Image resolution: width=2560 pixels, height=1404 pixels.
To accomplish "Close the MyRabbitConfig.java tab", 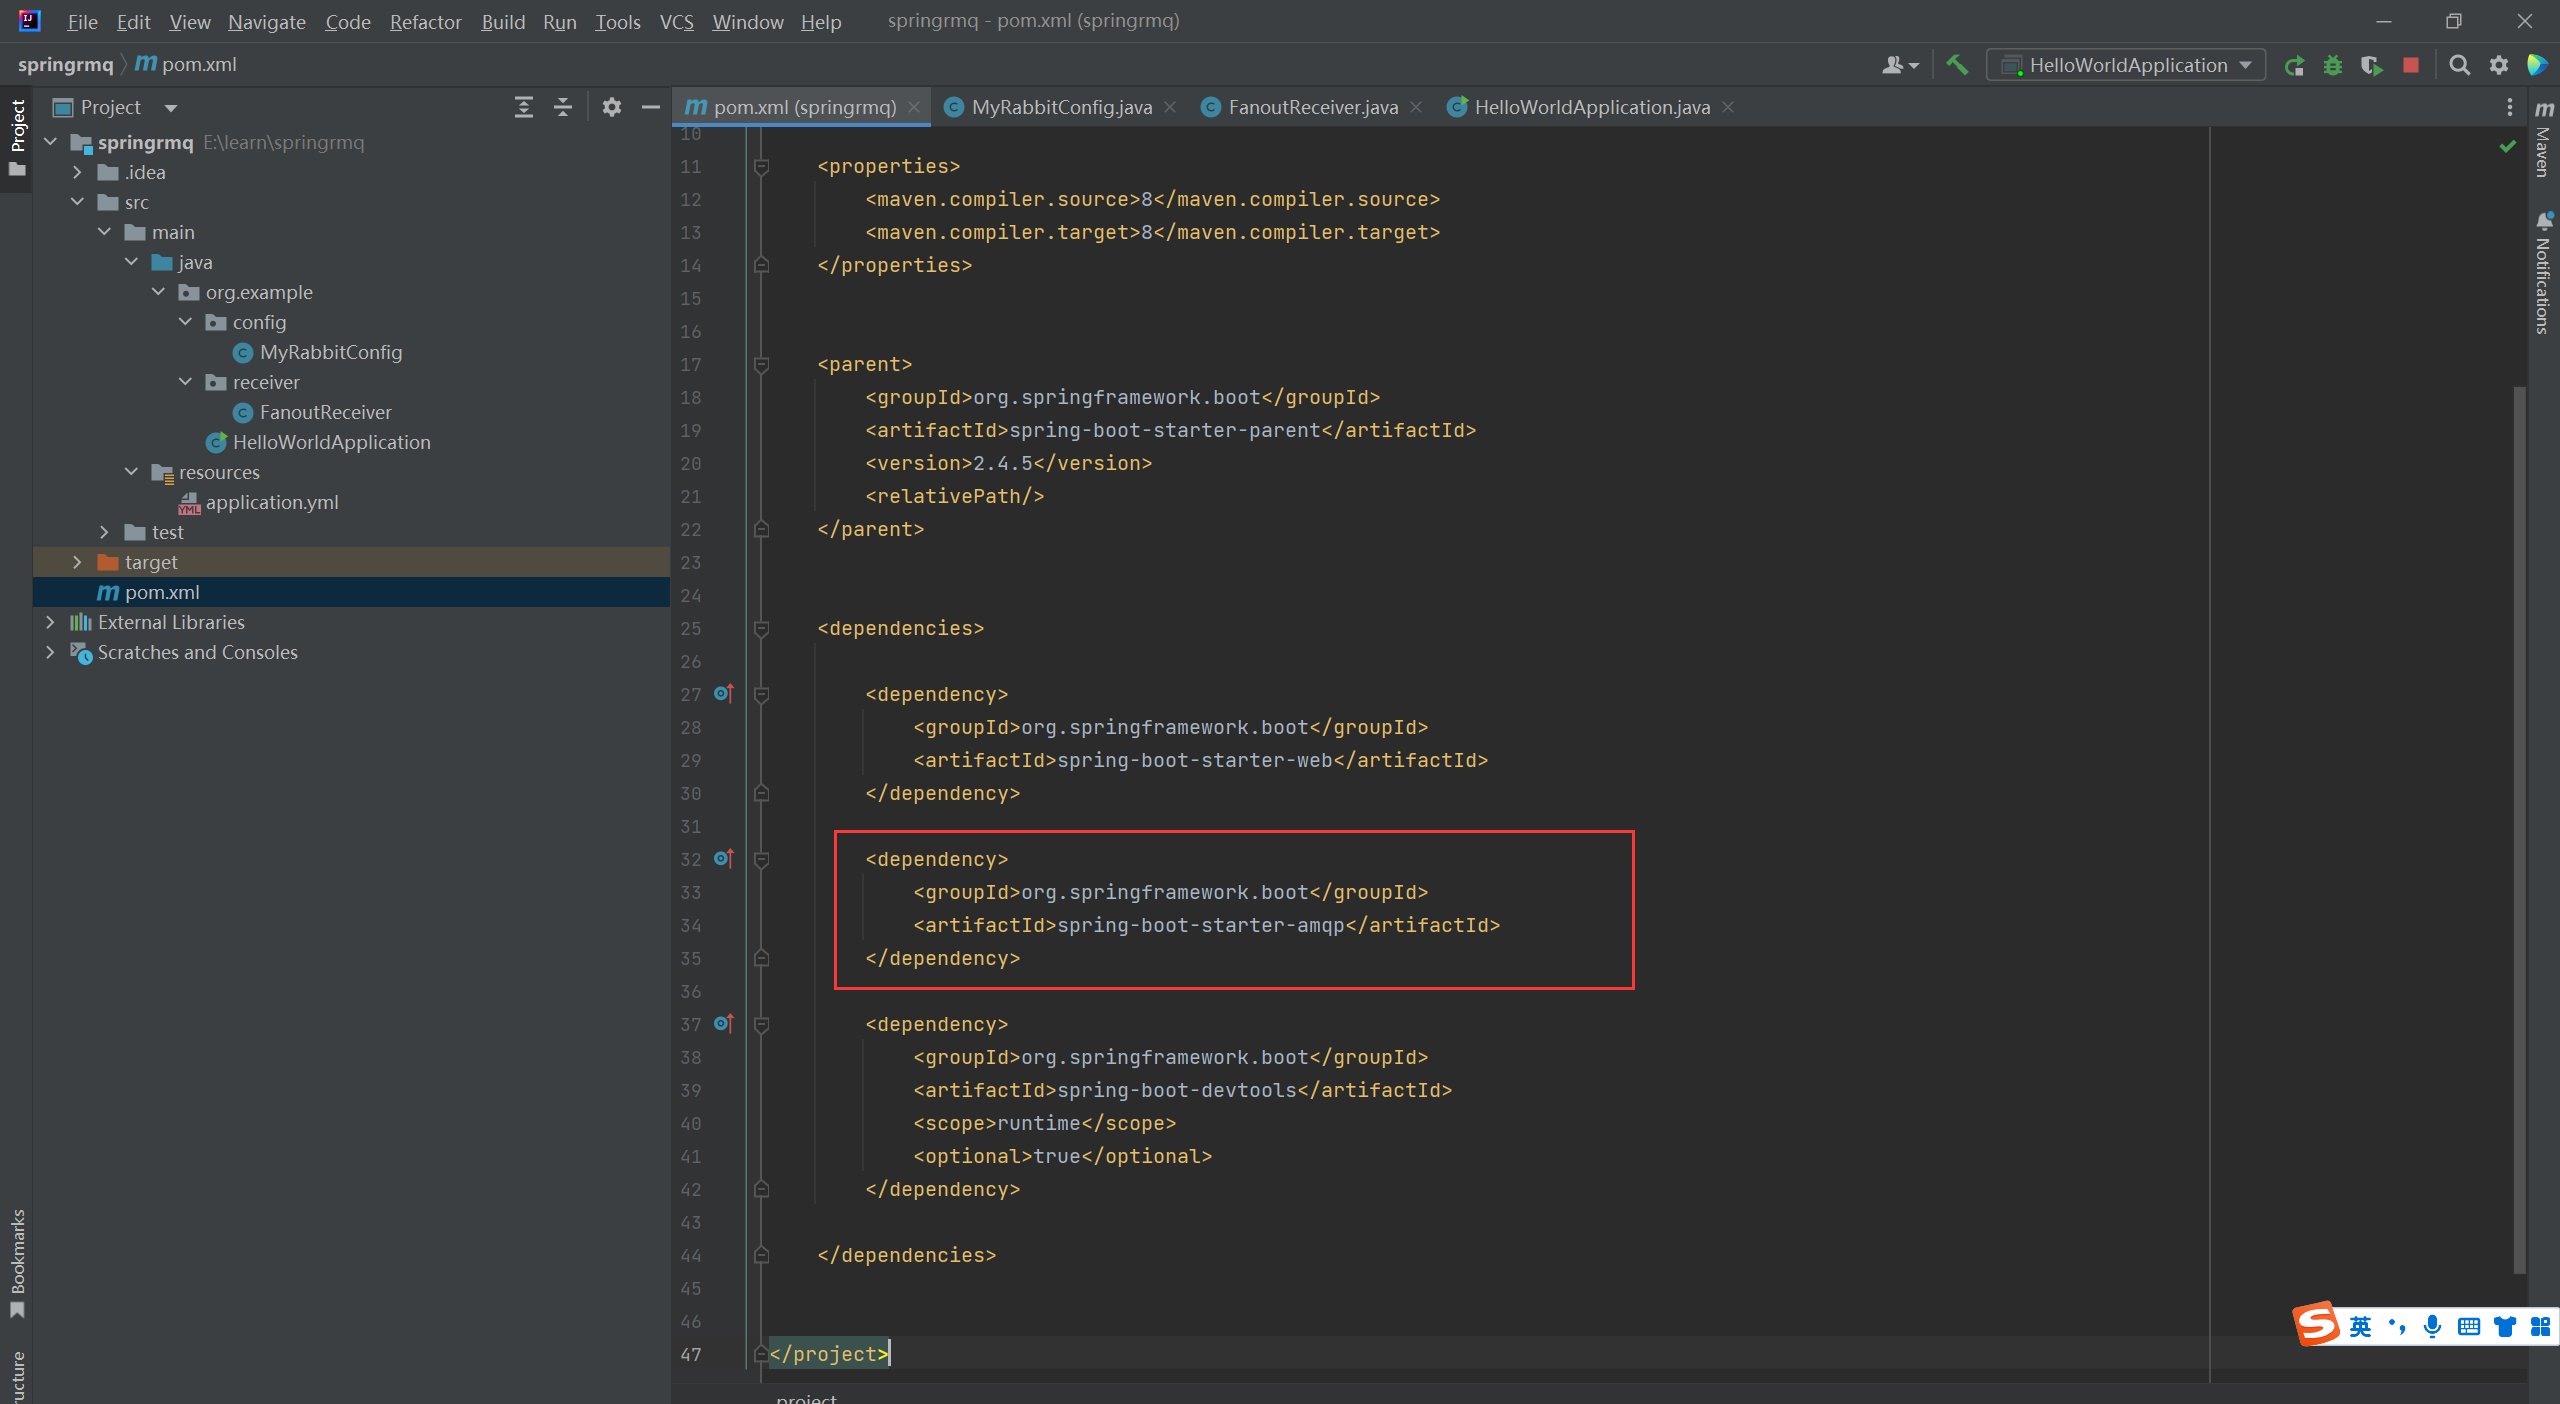I will click(x=1169, y=107).
